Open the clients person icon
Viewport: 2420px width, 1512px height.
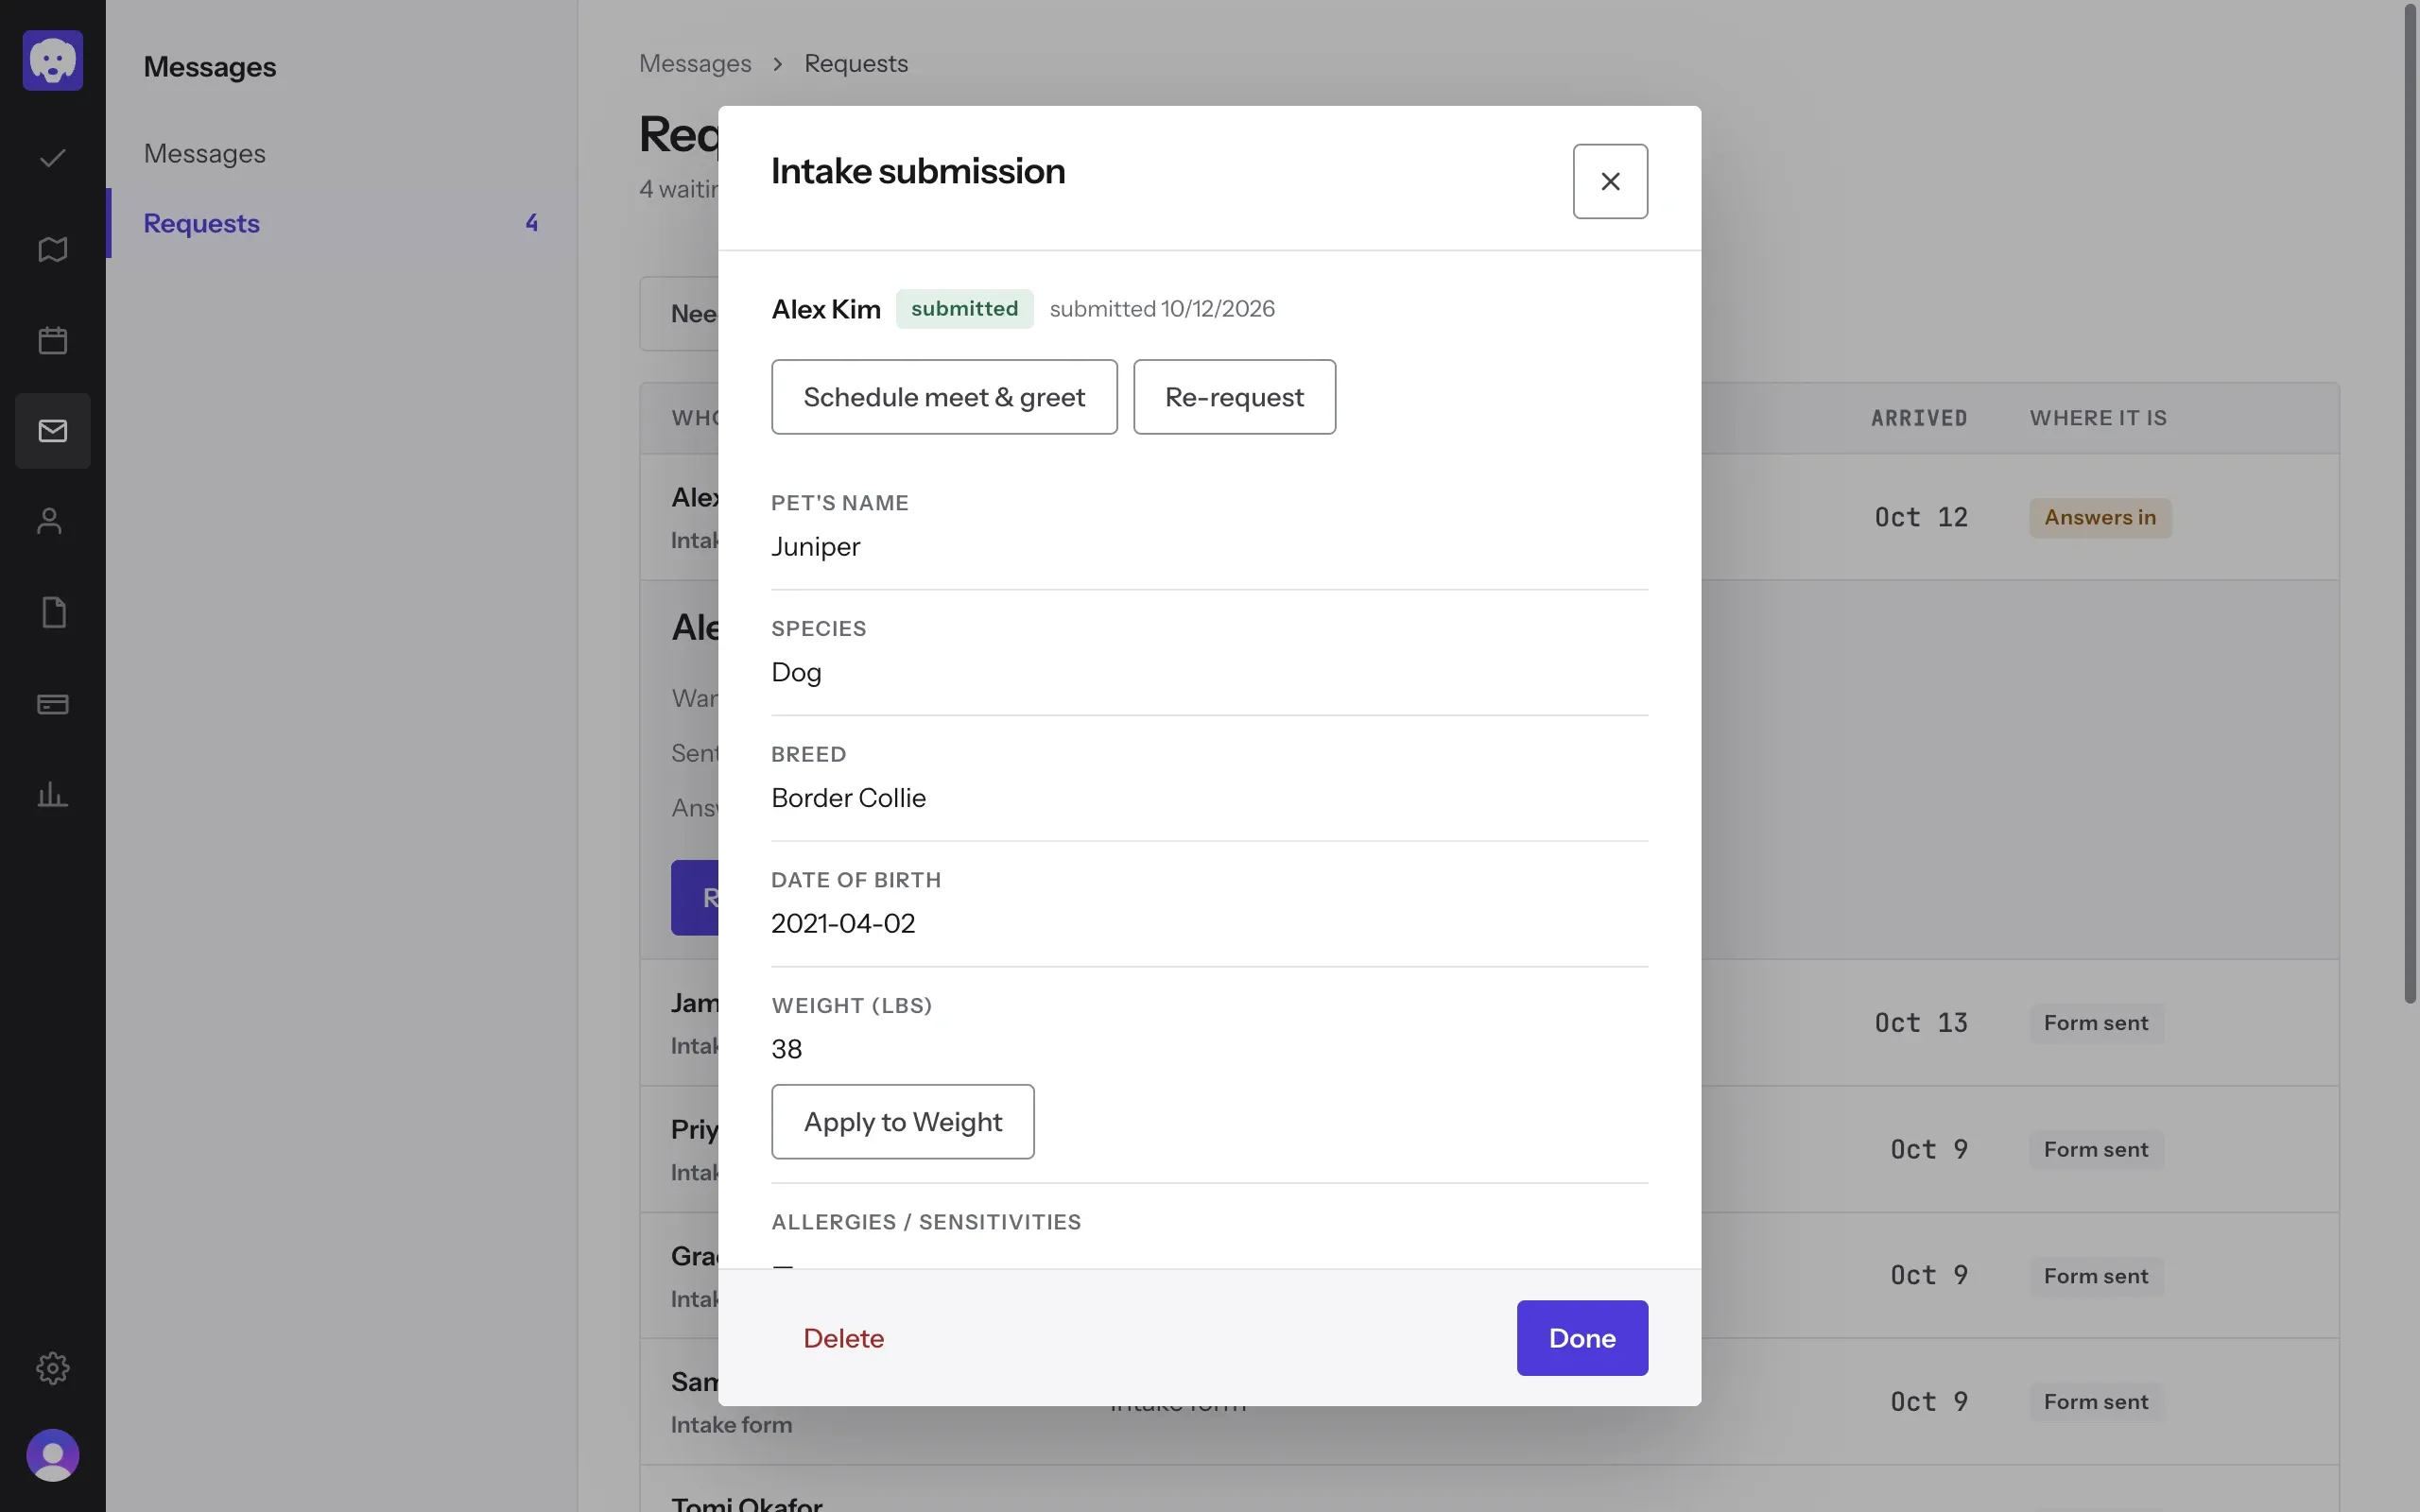[52, 522]
